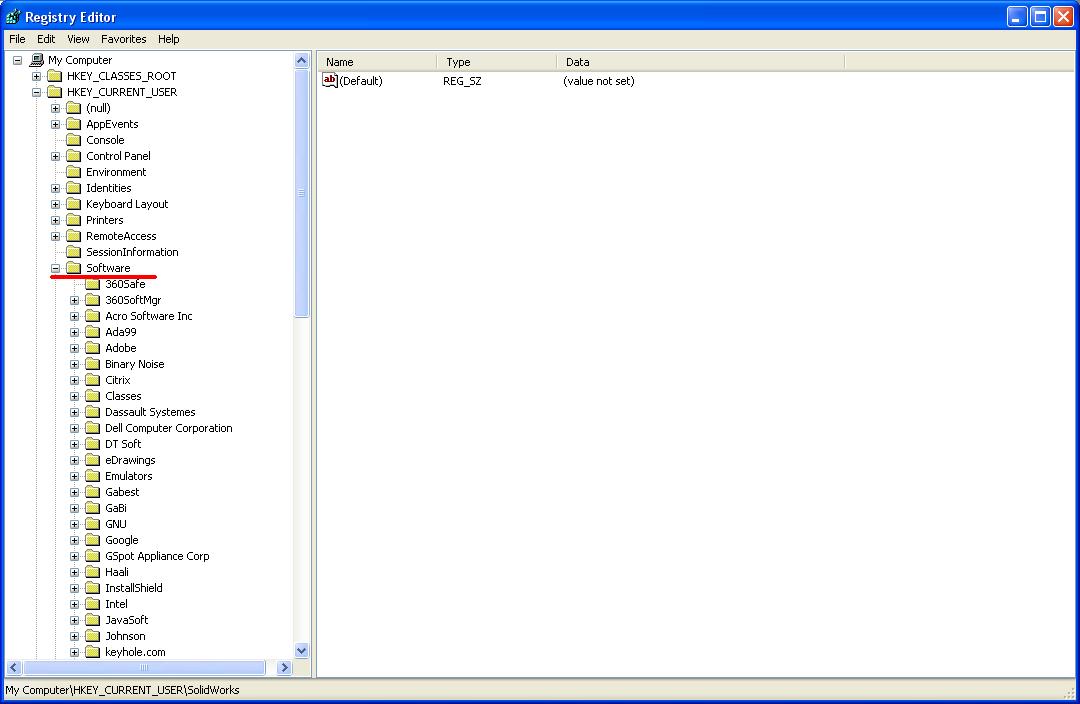Click the tree horizontal scroll left arrow
Image resolution: width=1080 pixels, height=704 pixels.
tap(14, 667)
